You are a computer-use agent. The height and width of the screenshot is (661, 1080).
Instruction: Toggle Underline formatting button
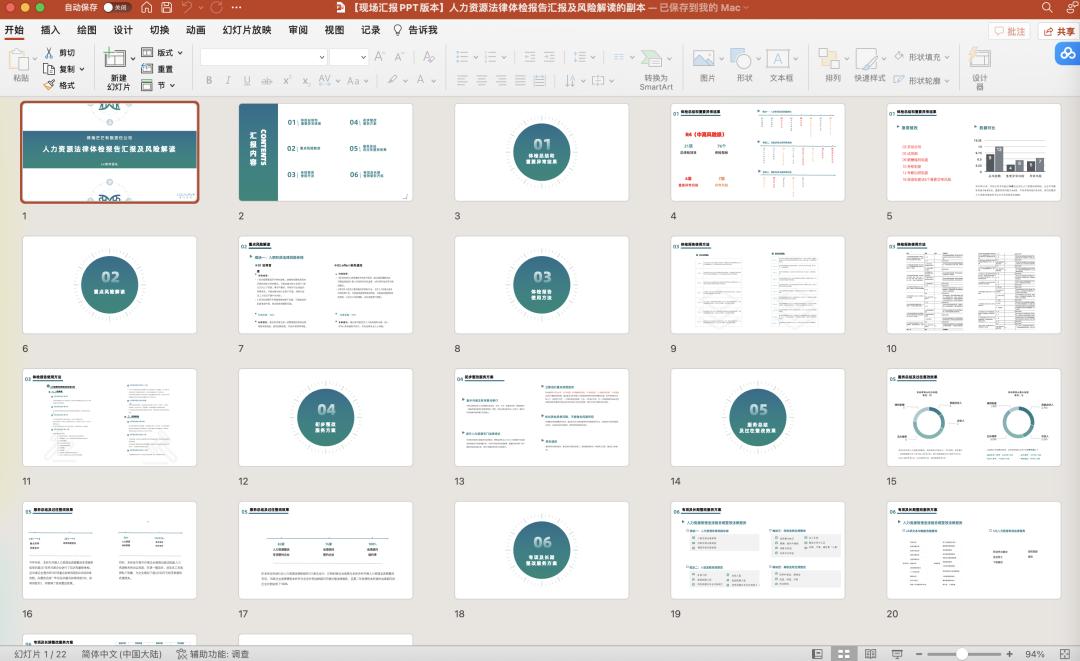pos(247,81)
